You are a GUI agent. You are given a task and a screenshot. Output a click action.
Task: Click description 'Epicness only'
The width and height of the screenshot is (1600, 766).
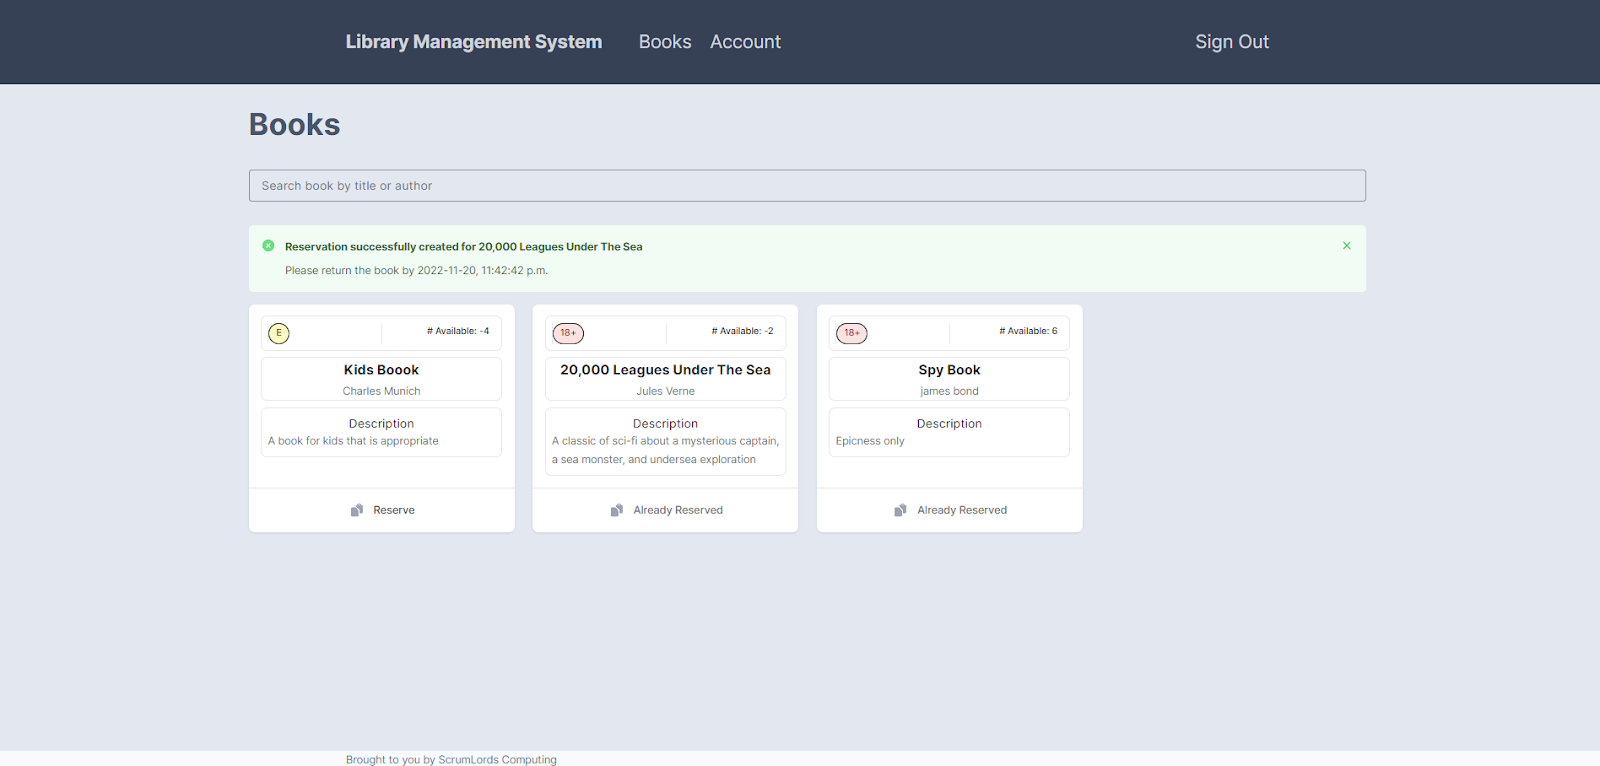pos(870,441)
